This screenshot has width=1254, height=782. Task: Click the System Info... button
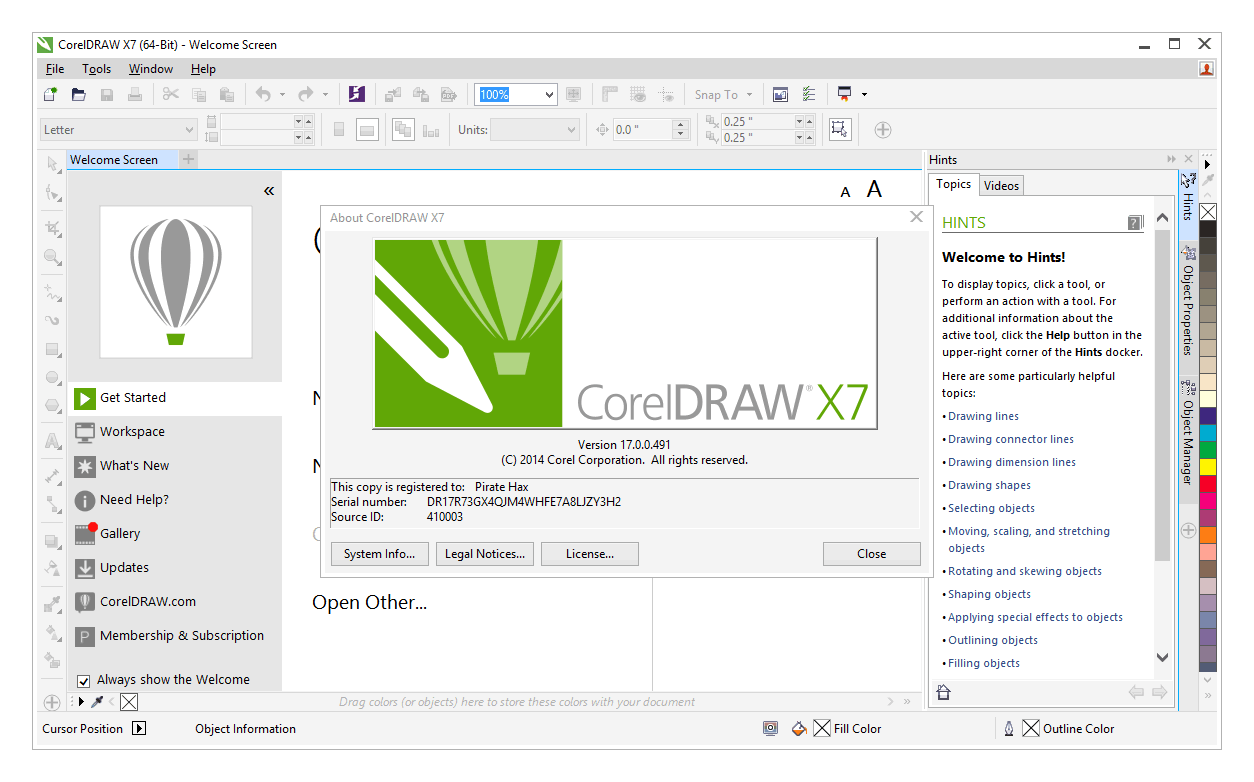(380, 554)
